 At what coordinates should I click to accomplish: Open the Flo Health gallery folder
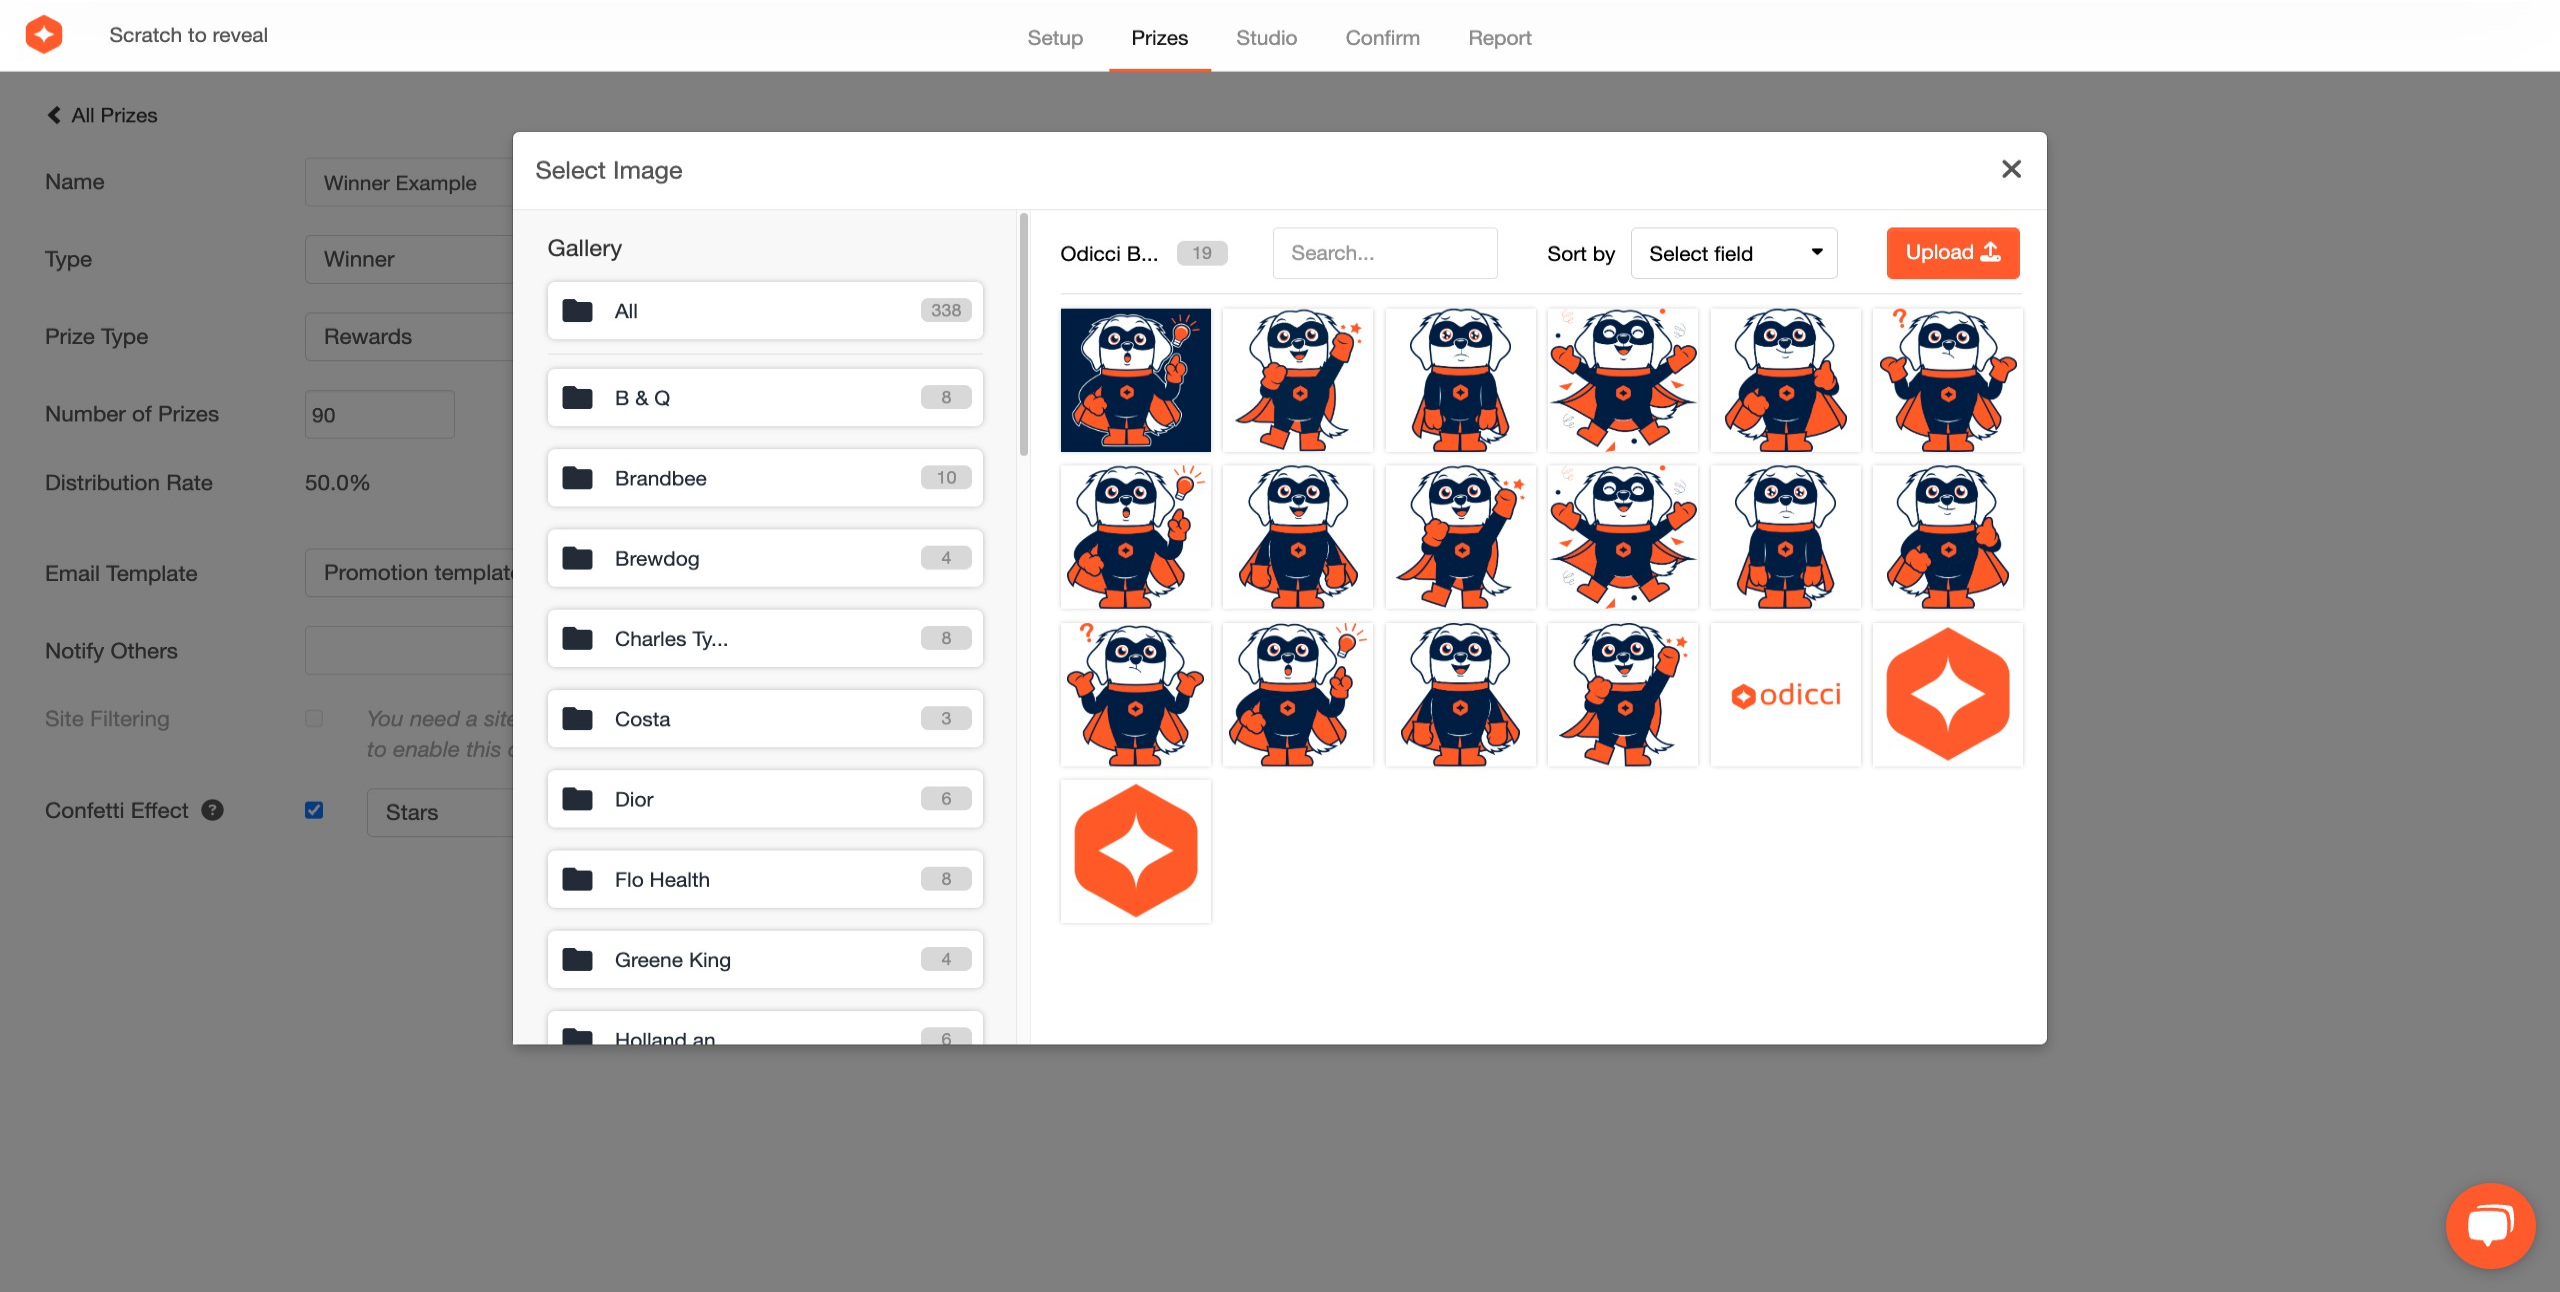765,879
